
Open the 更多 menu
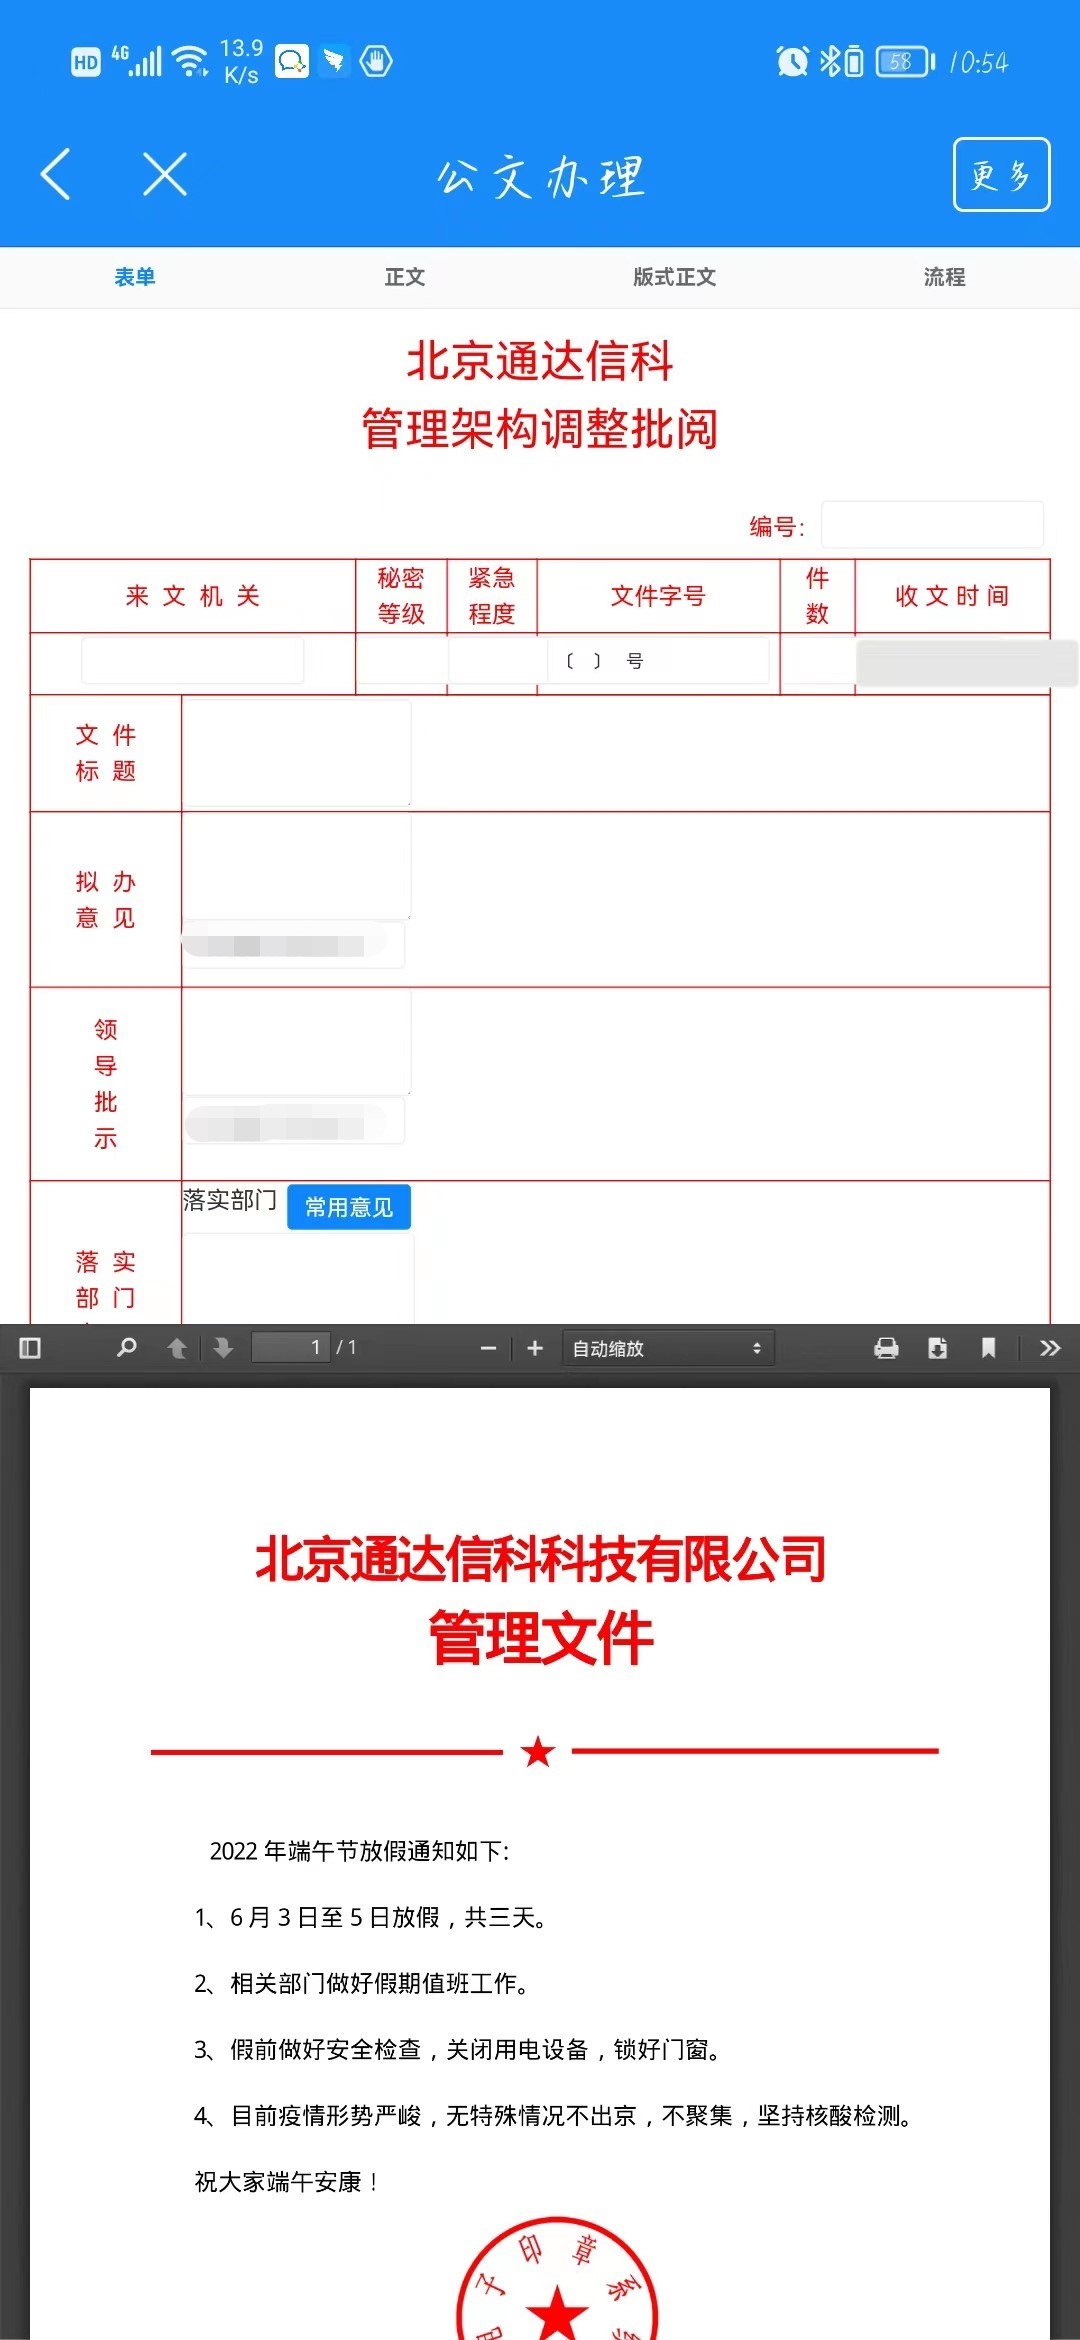click(x=1001, y=174)
